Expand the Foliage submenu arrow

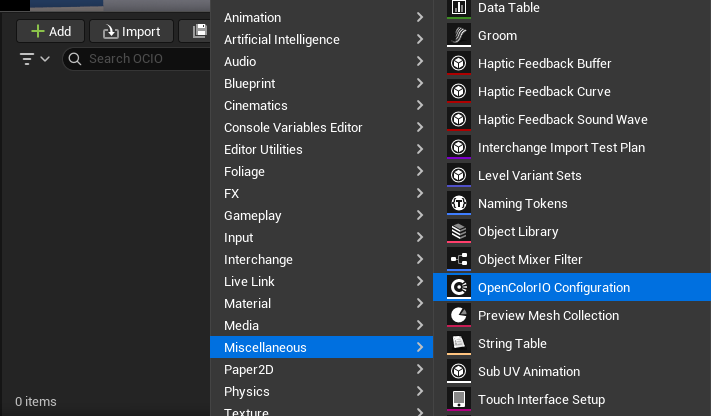coord(420,171)
